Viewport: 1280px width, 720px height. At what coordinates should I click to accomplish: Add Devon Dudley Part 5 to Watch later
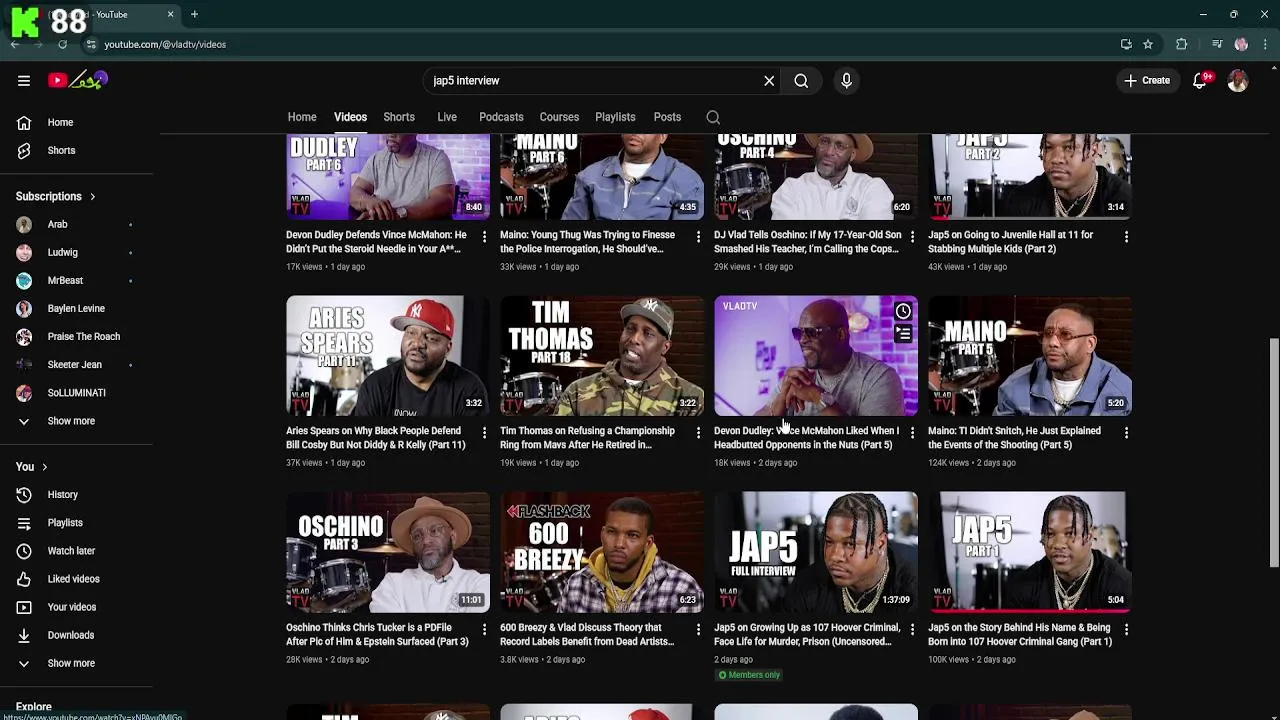903,311
